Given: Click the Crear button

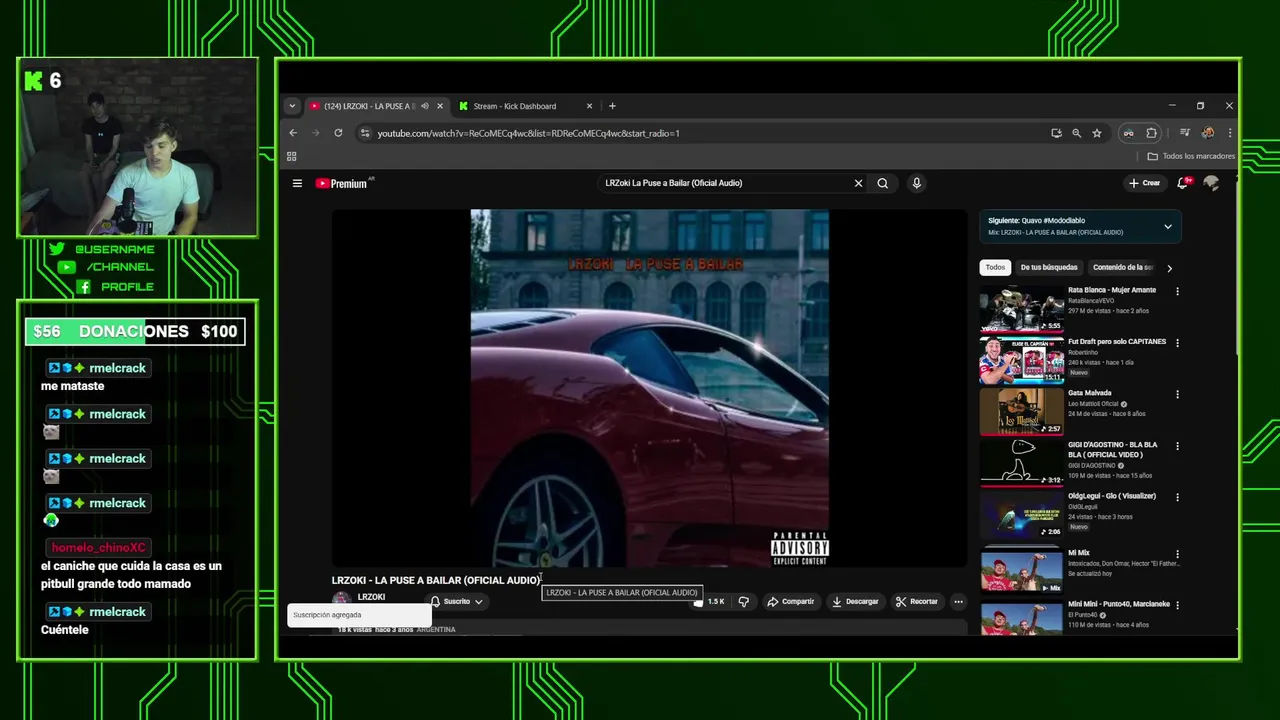Looking at the screenshot, I should pos(1144,183).
